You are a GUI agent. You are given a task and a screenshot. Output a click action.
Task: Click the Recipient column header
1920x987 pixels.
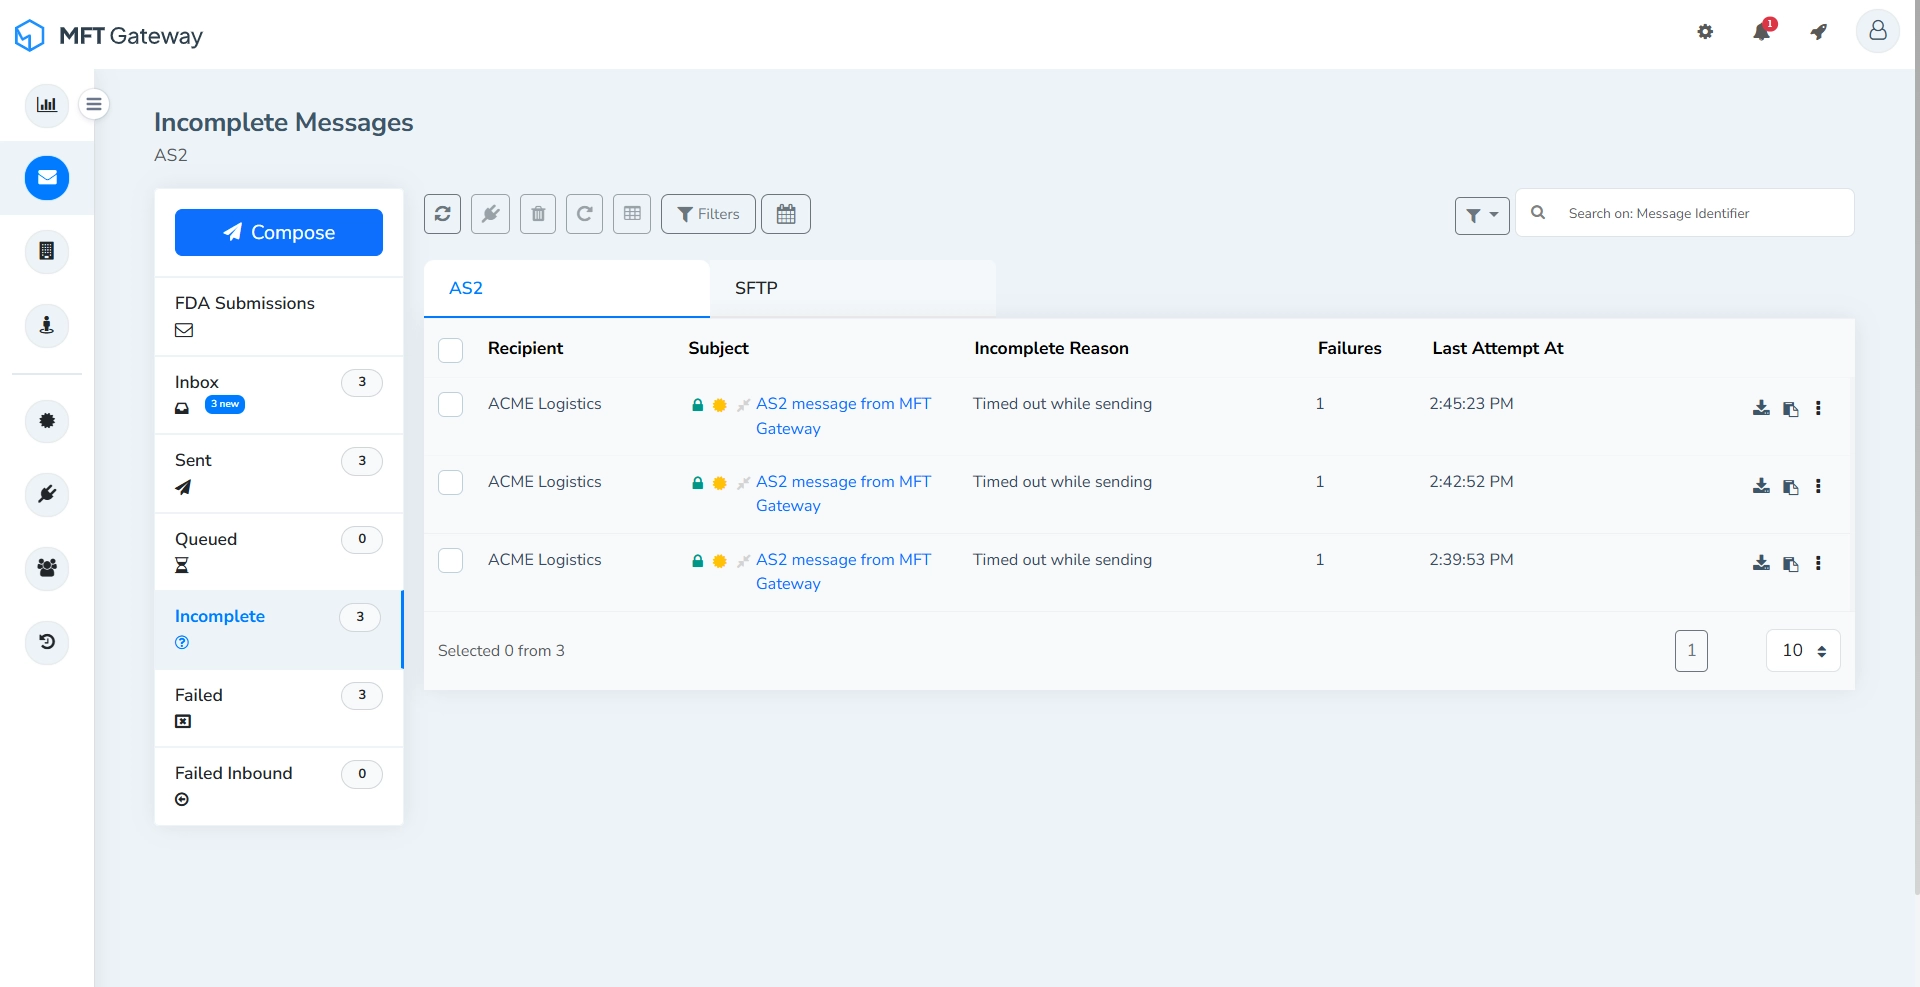[525, 348]
